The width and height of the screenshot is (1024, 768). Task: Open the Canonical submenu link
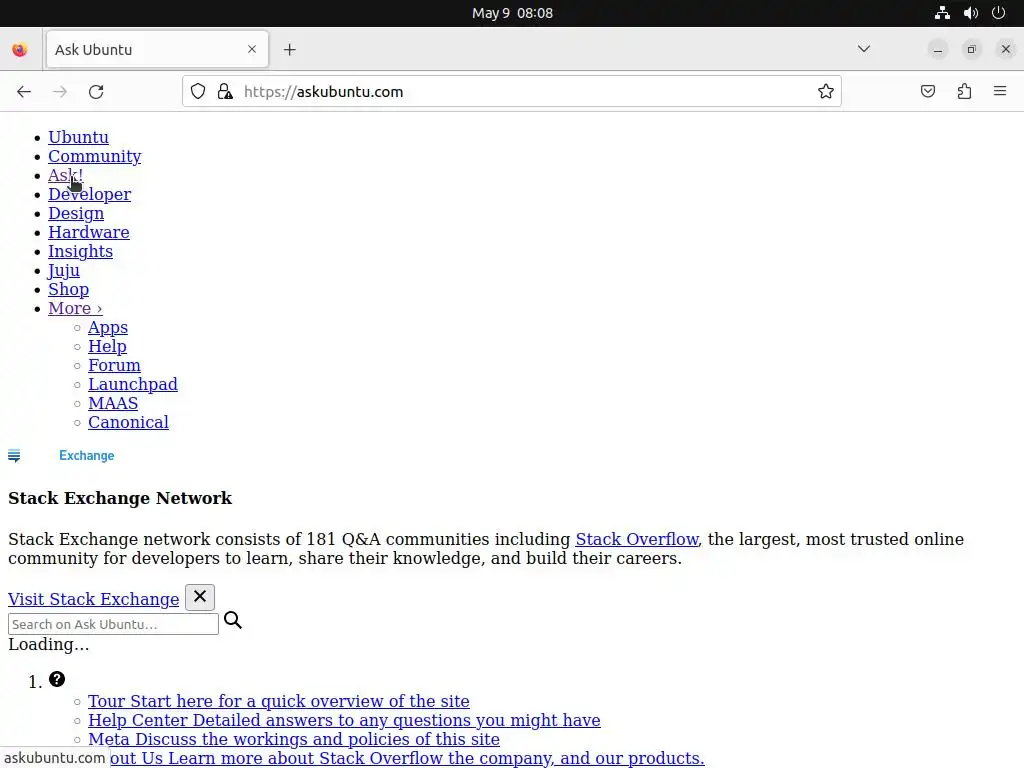pyautogui.click(x=128, y=422)
